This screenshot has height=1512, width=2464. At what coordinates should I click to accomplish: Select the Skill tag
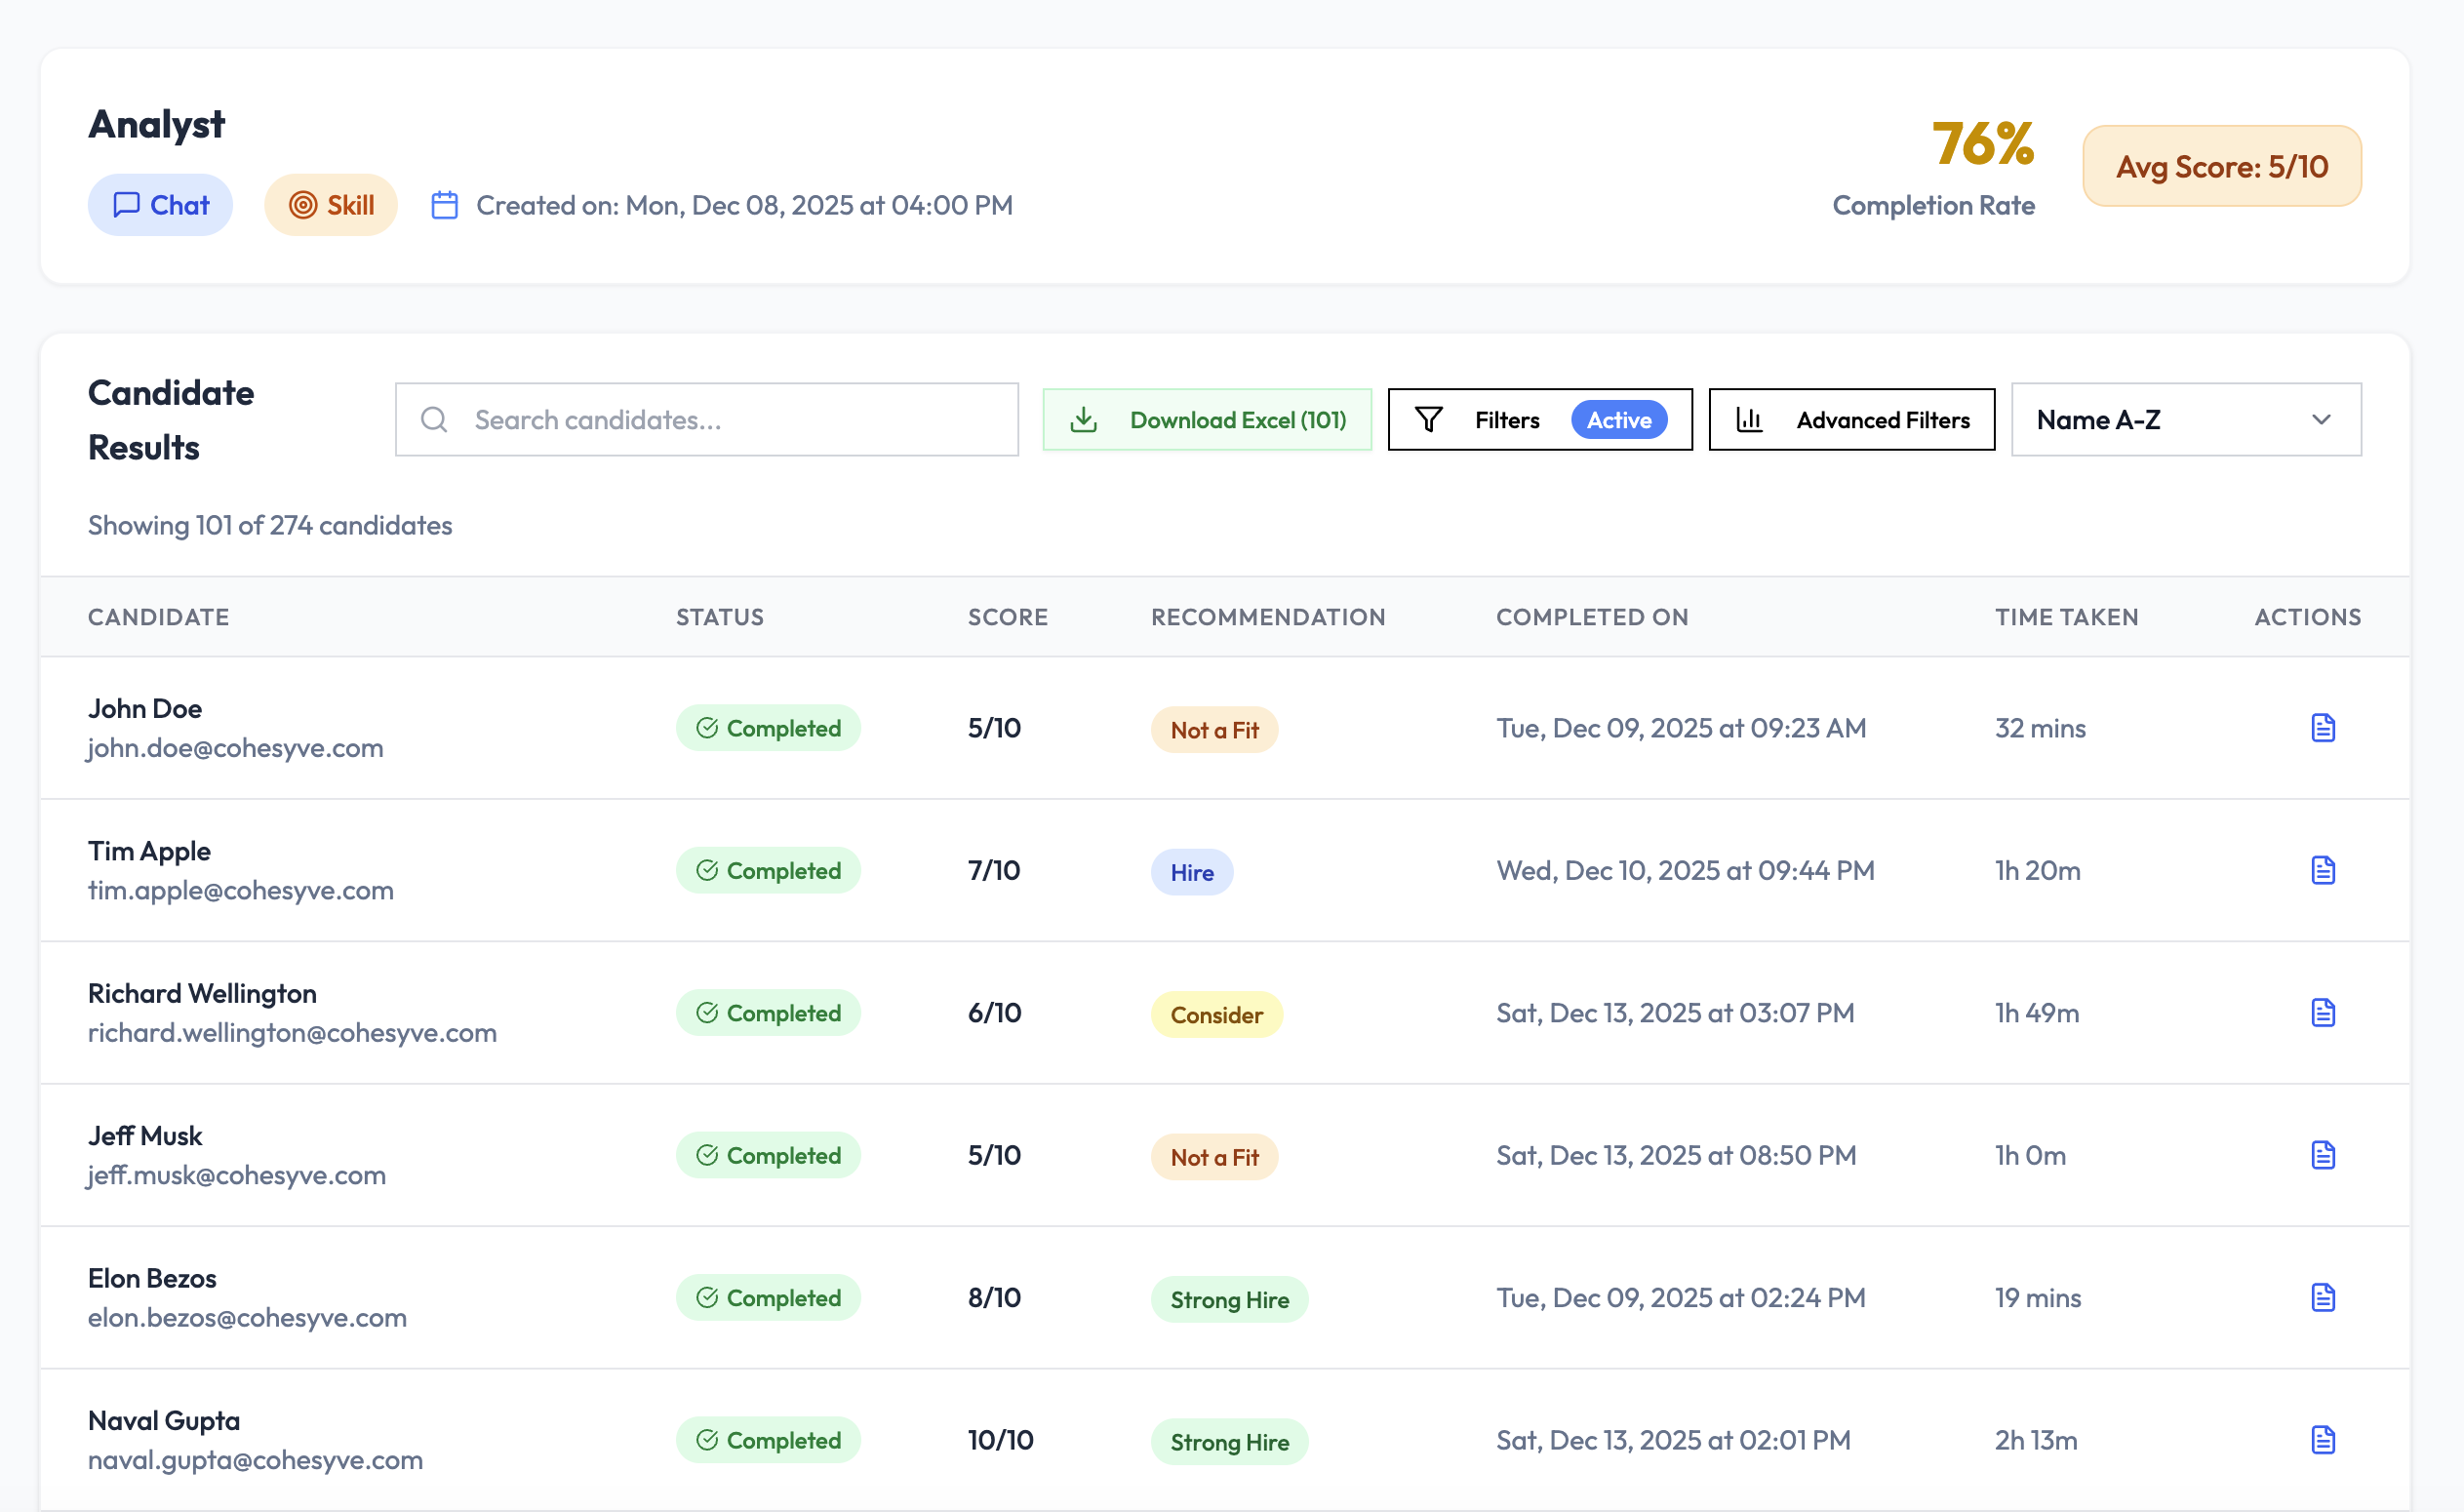pyautogui.click(x=331, y=205)
